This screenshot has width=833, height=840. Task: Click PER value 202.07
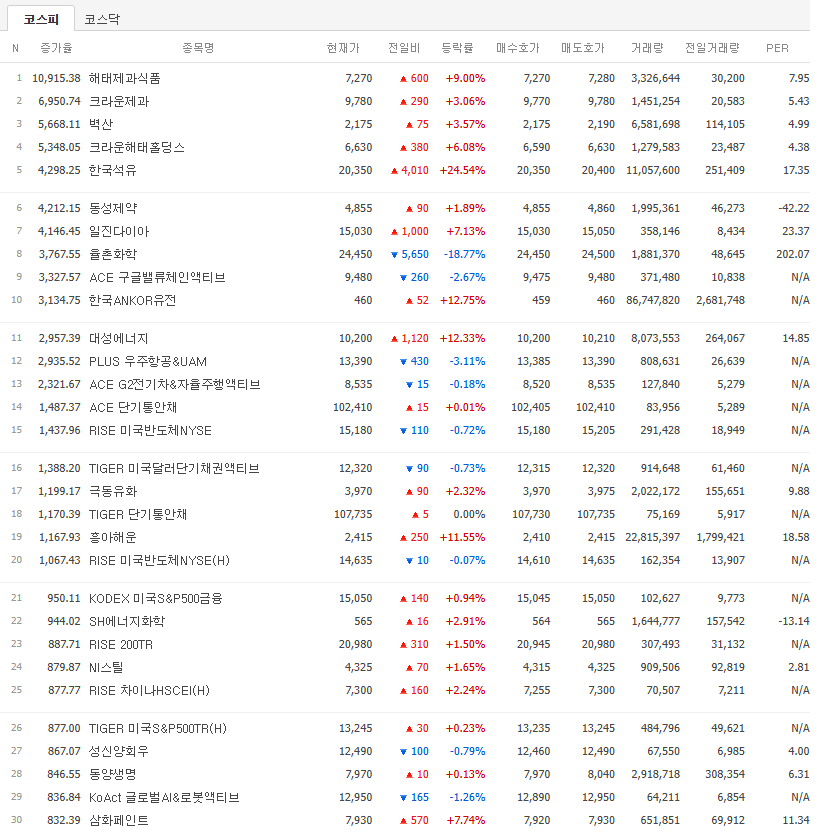[x=793, y=254]
